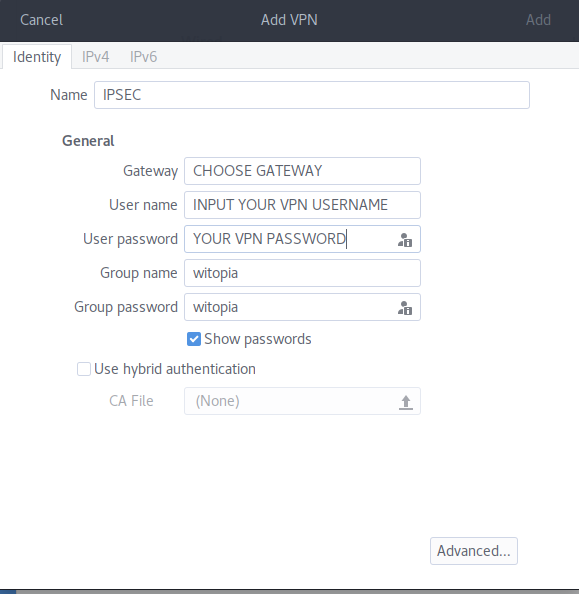Switch to the IPv4 tab
579x594 pixels.
click(x=95, y=57)
